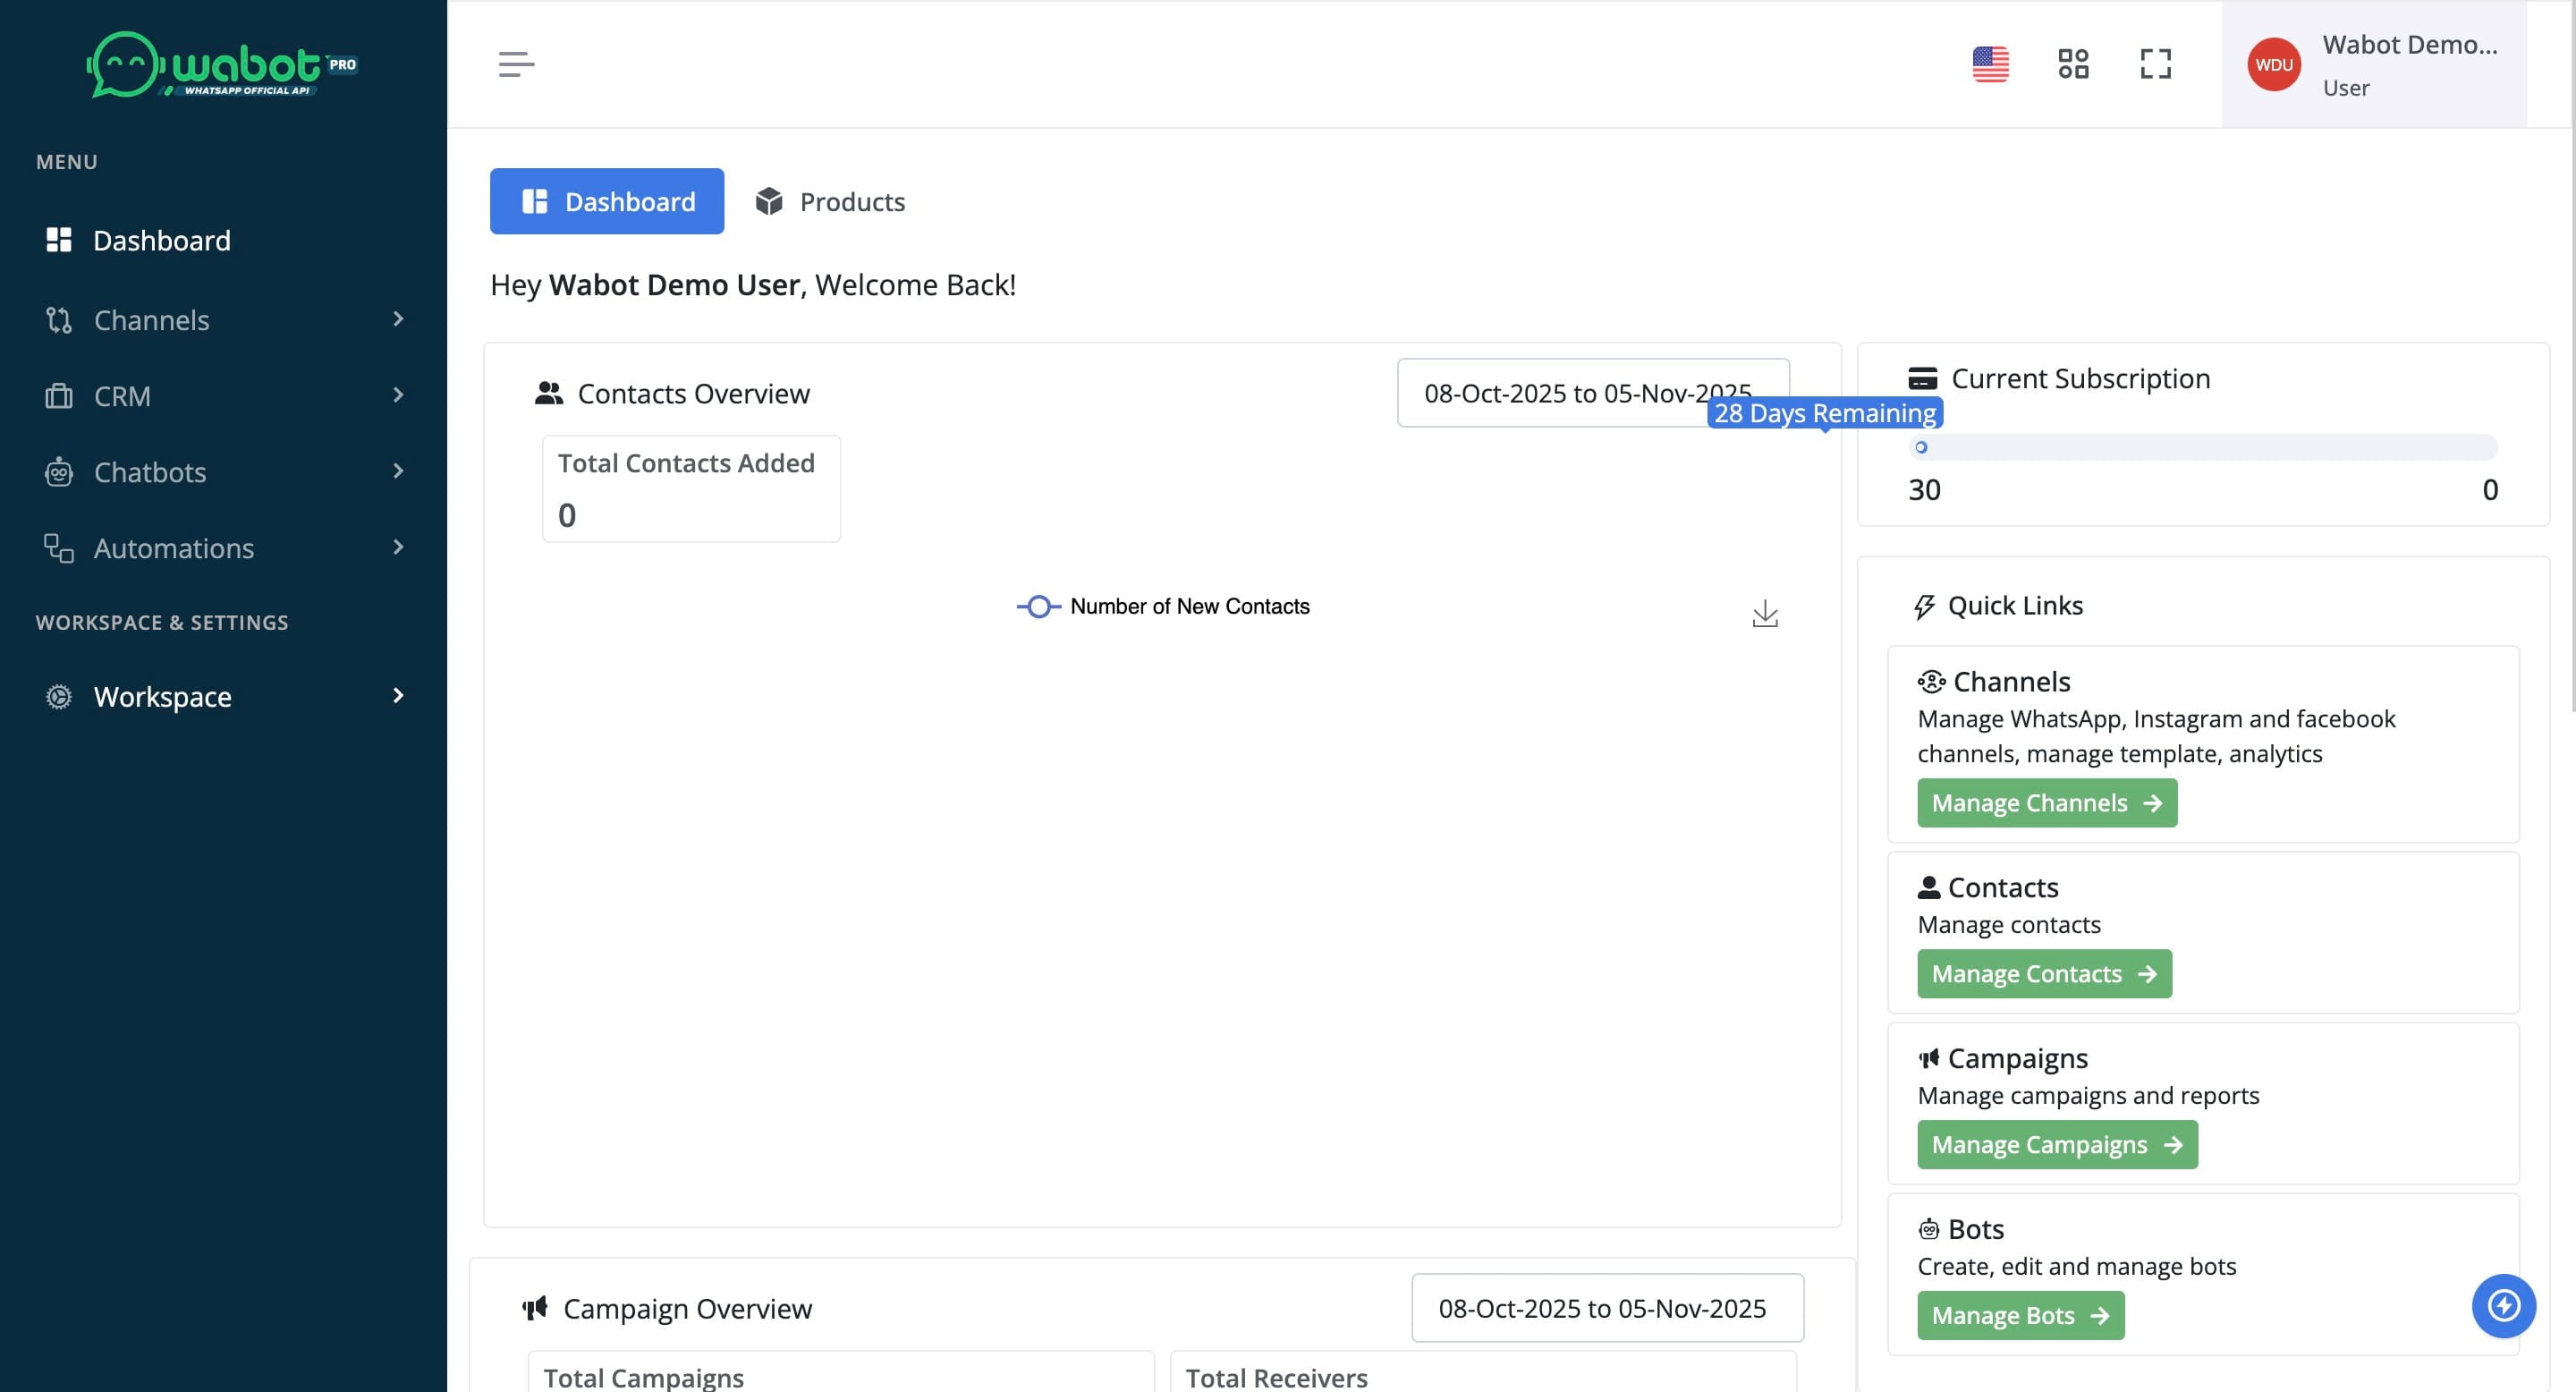Click the Manage Channels button
The image size is (2576, 1392).
coord(2046,803)
